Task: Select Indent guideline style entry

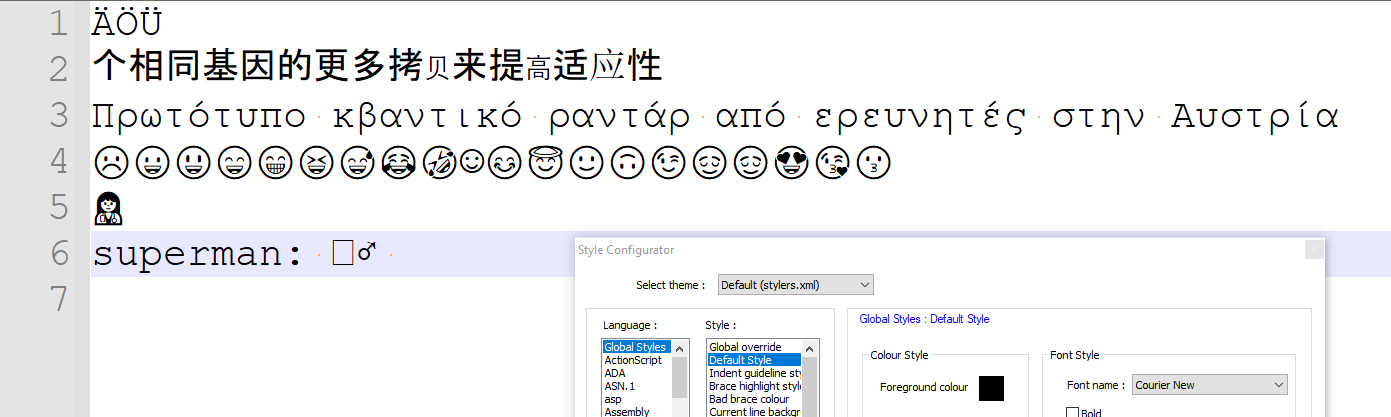Action: 754,373
